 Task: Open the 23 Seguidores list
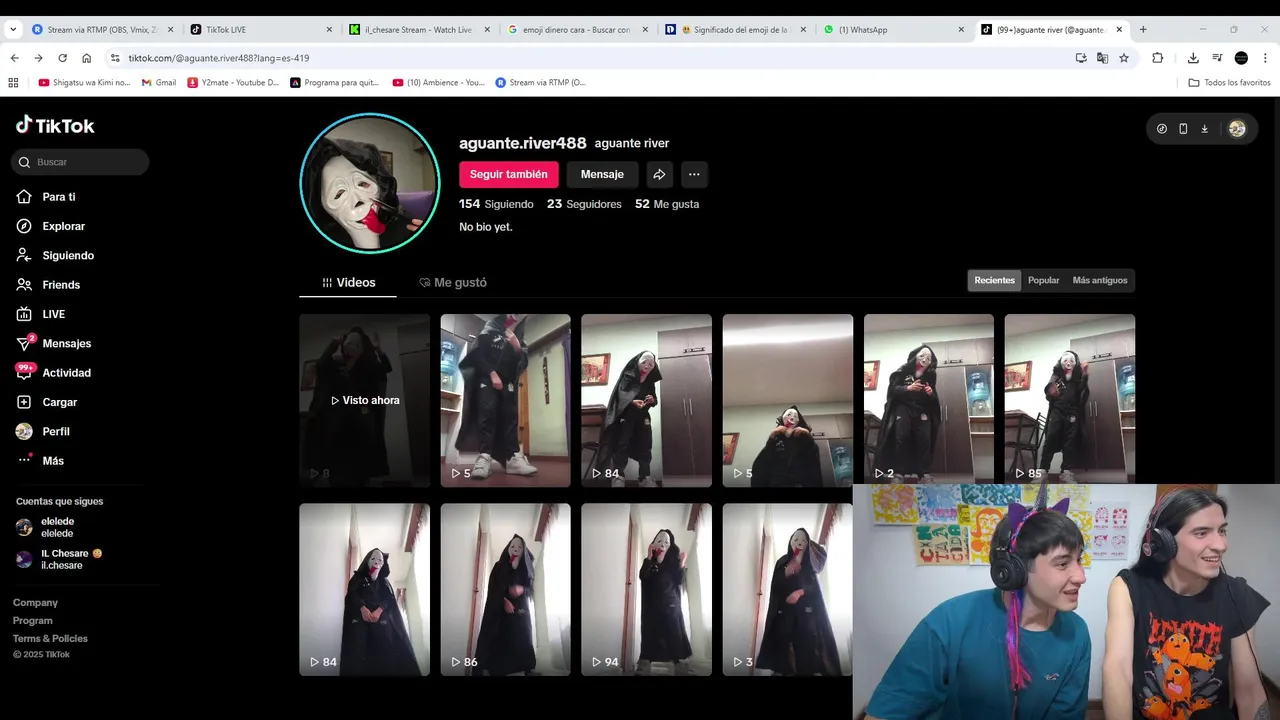[x=584, y=204]
